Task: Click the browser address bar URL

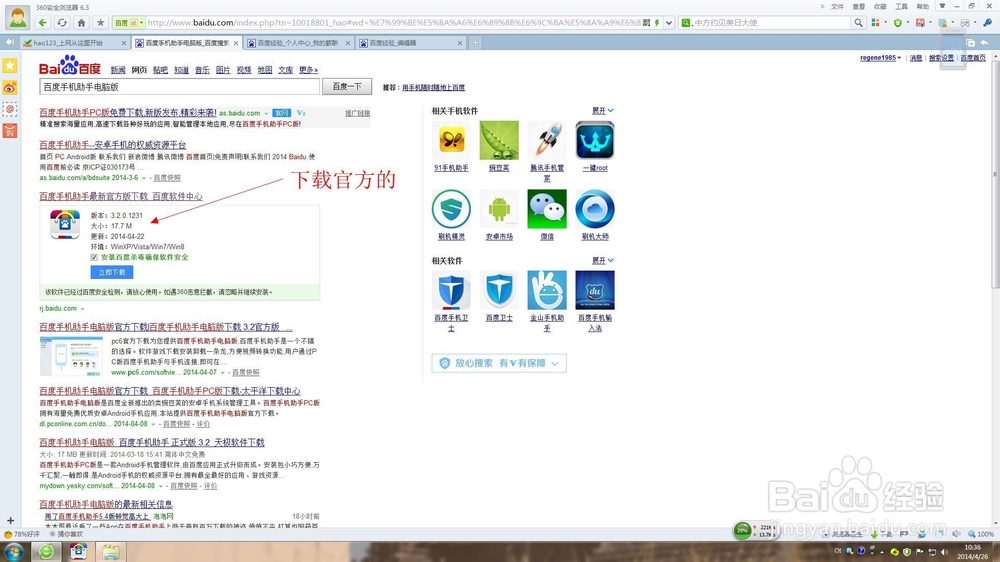Action: tap(393, 23)
